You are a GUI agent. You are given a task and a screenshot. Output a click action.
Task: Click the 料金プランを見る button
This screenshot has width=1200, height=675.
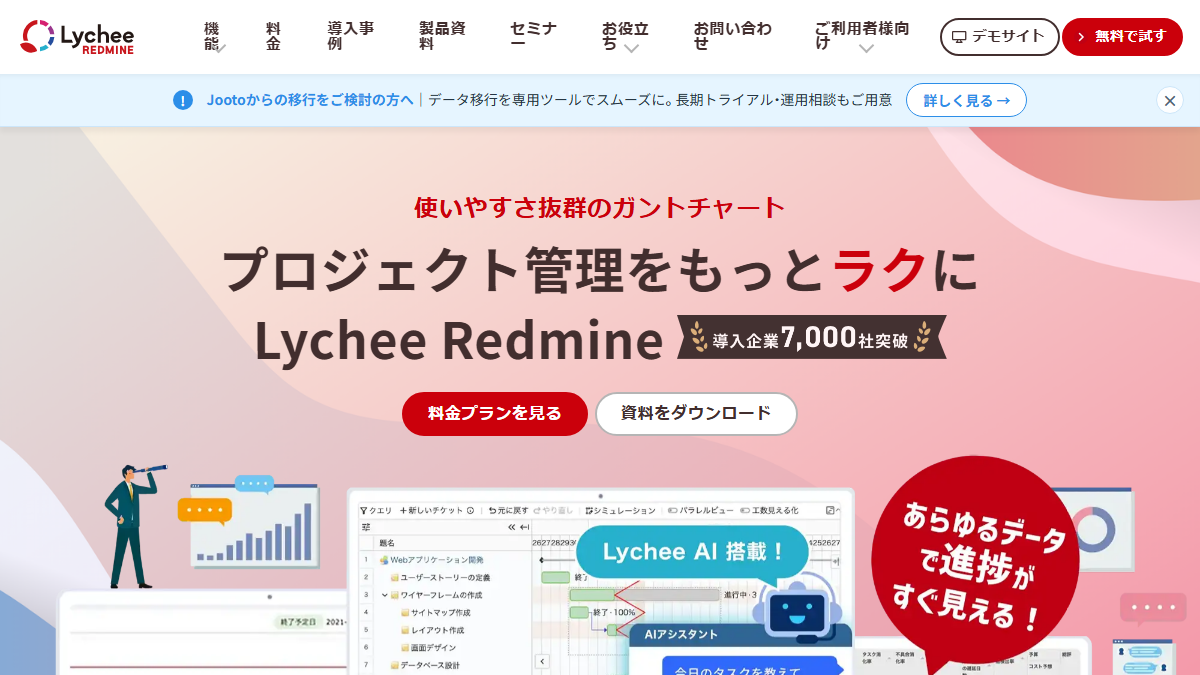pos(495,414)
